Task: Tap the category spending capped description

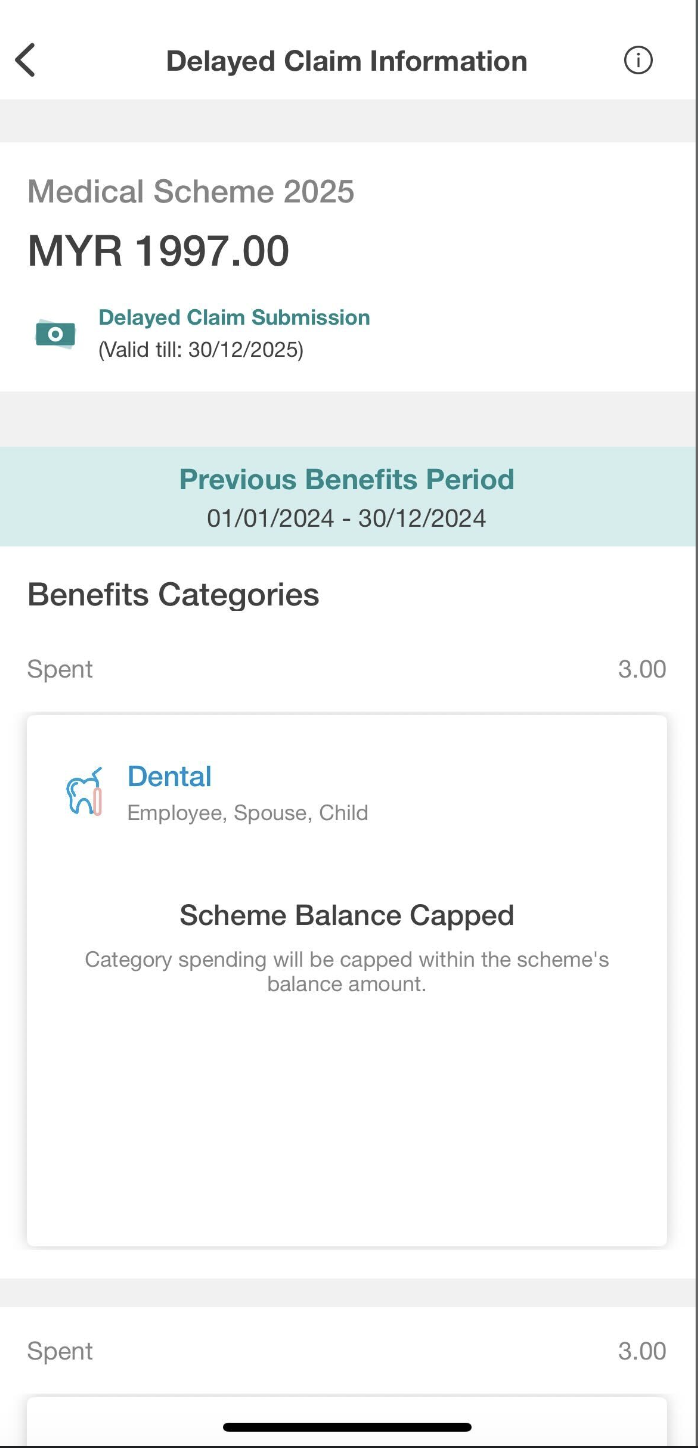Action: 346,971
